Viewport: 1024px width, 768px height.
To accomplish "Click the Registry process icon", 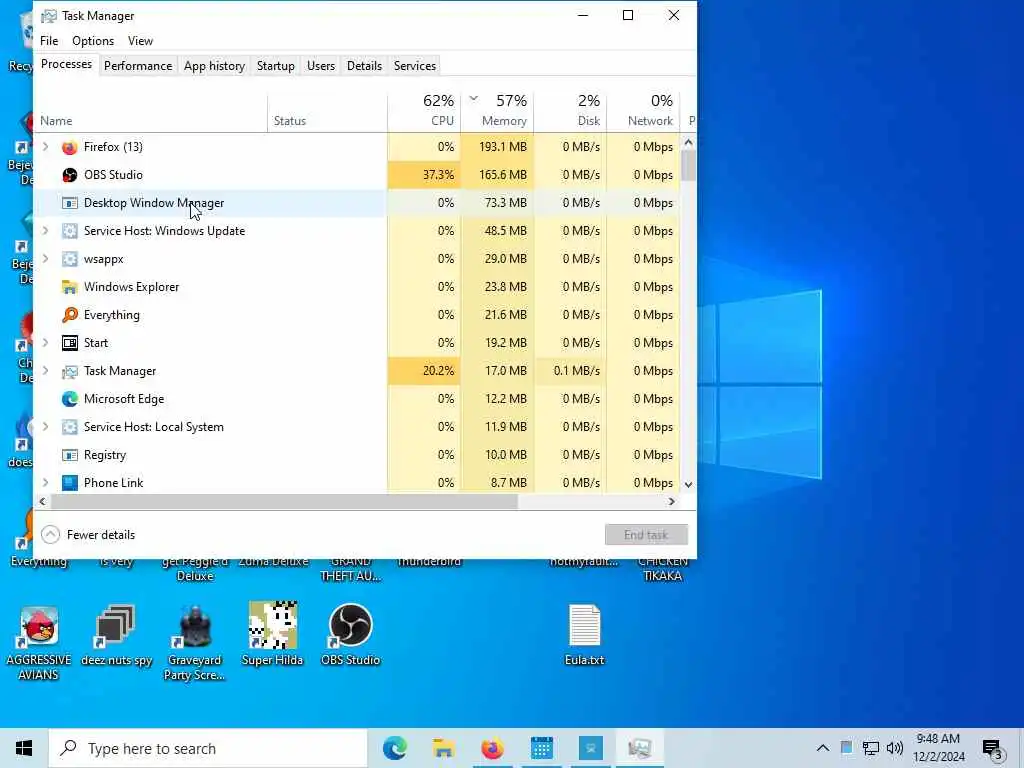I will pos(69,455).
